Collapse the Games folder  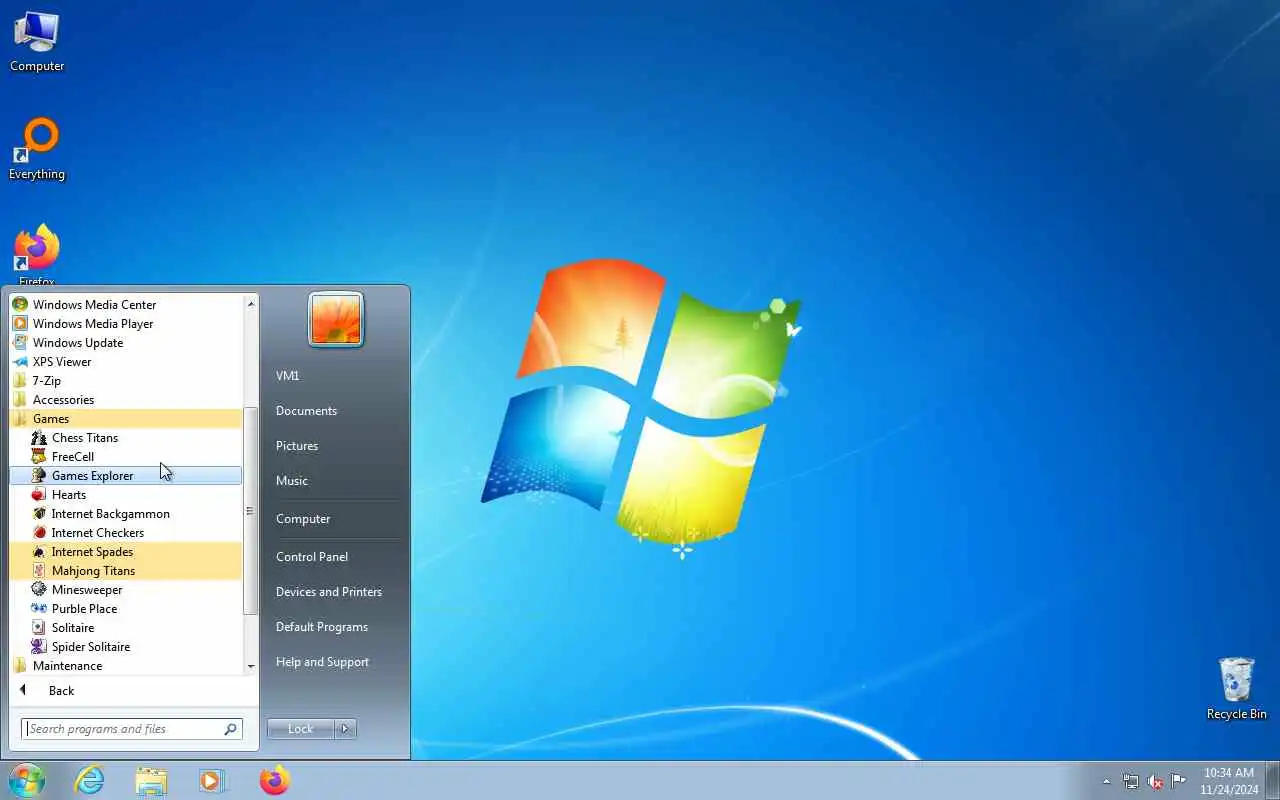pos(125,418)
